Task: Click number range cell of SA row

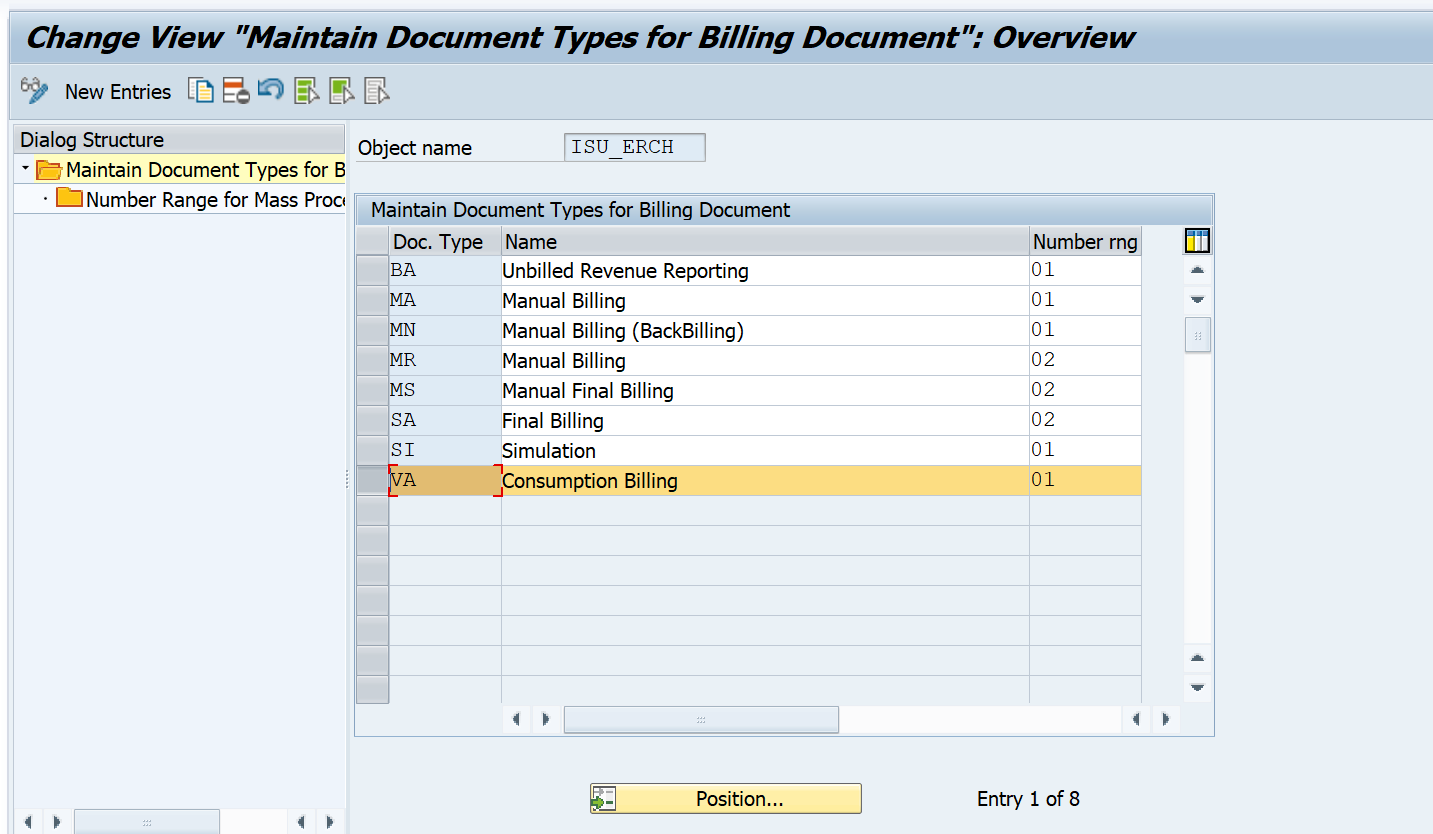Action: (x=1085, y=421)
